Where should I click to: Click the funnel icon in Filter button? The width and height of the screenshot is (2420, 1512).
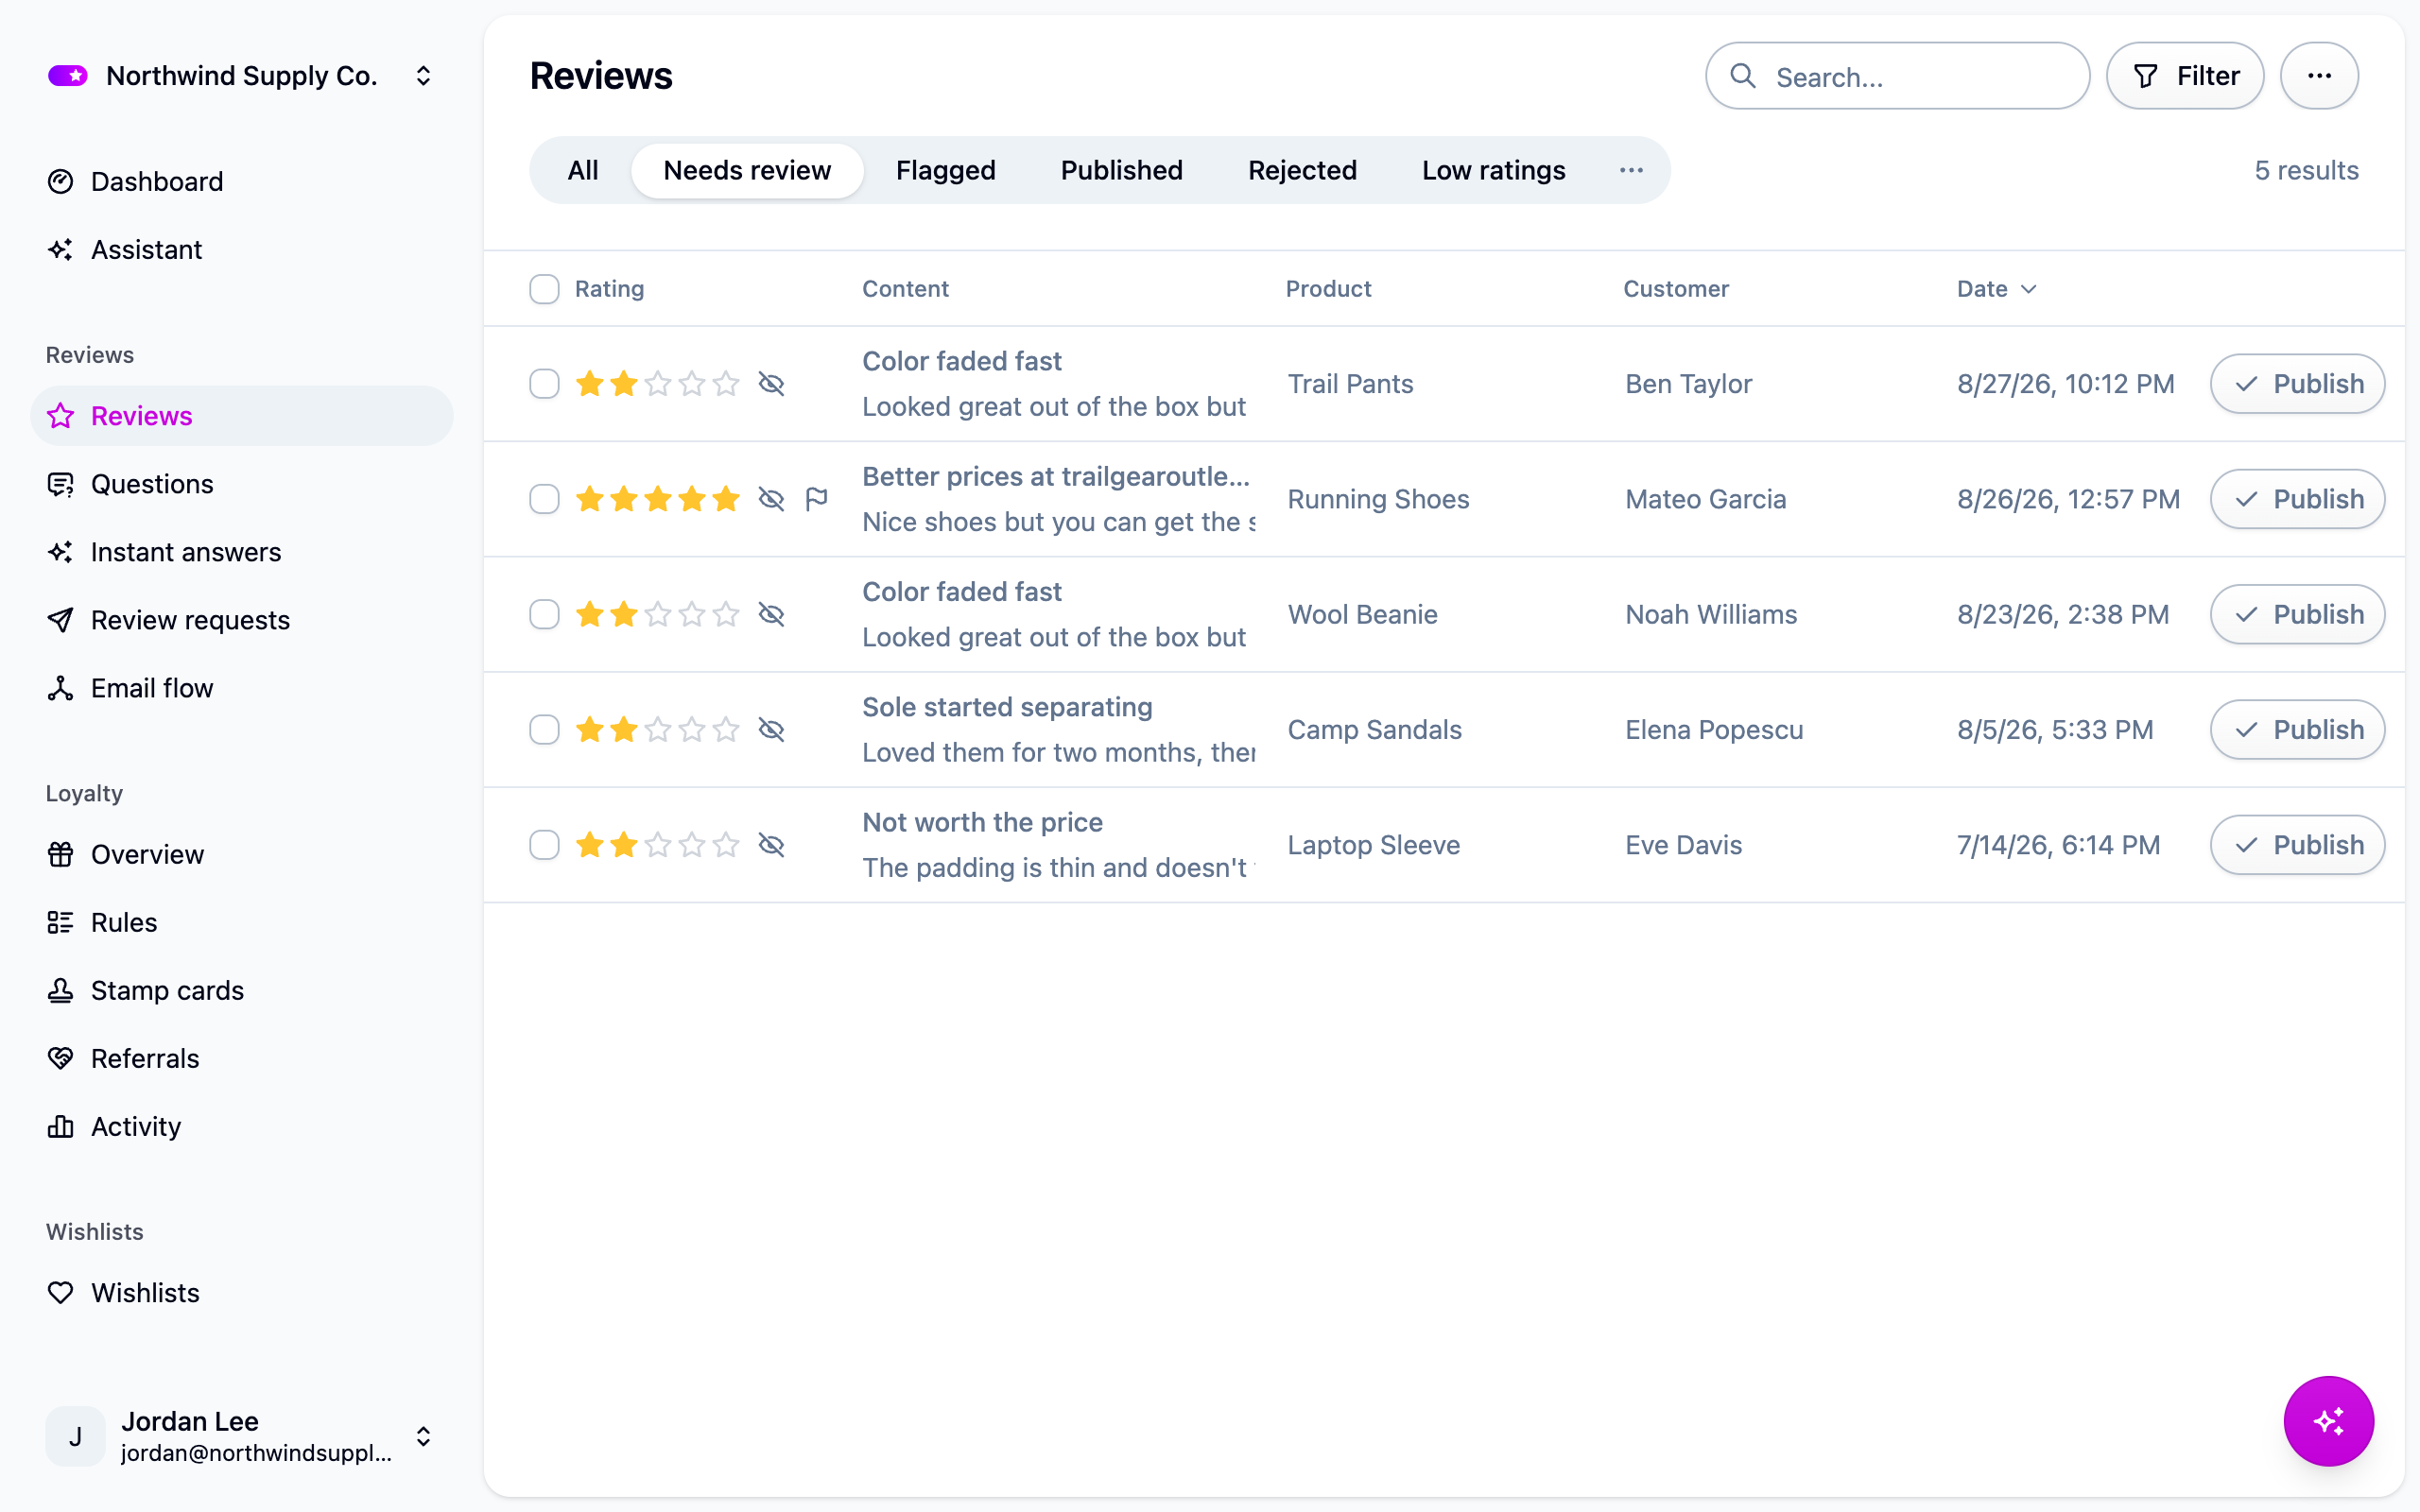coord(2146,76)
